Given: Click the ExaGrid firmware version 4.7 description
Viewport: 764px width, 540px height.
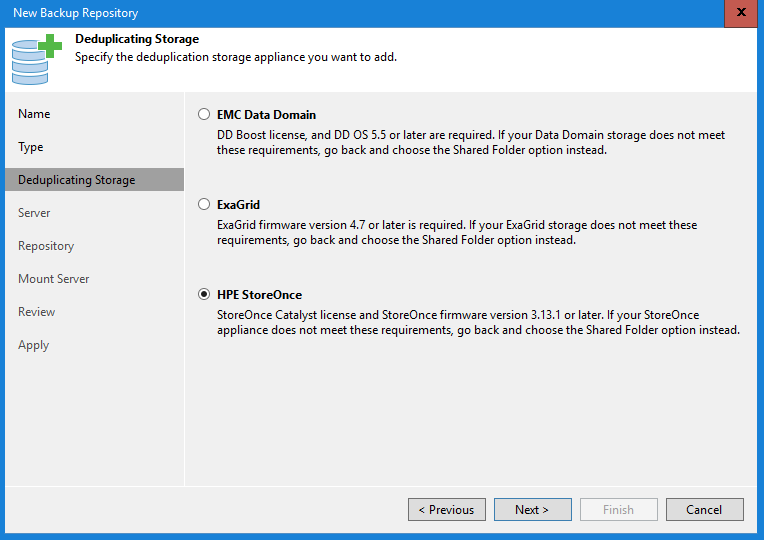Looking at the screenshot, I should [457, 232].
